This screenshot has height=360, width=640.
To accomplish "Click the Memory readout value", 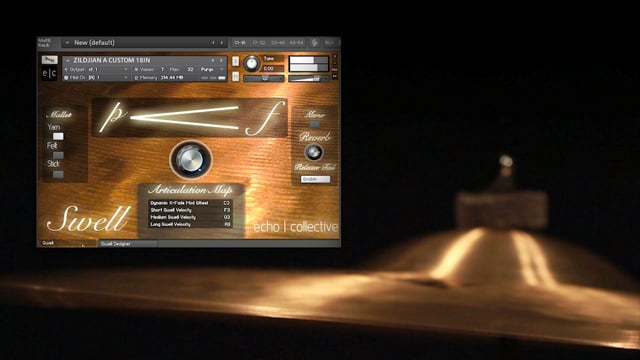I will point(171,78).
